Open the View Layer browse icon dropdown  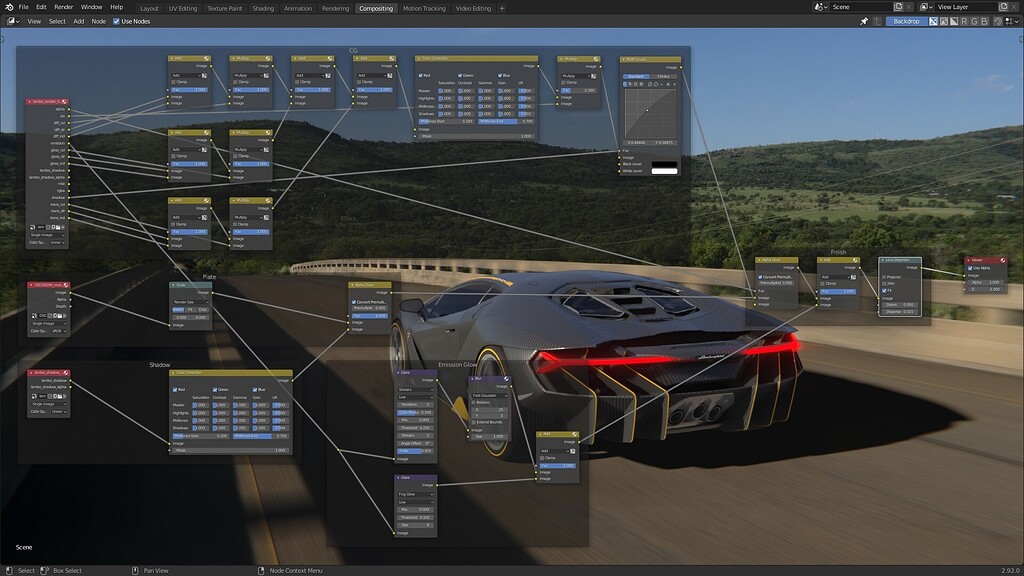click(x=926, y=7)
